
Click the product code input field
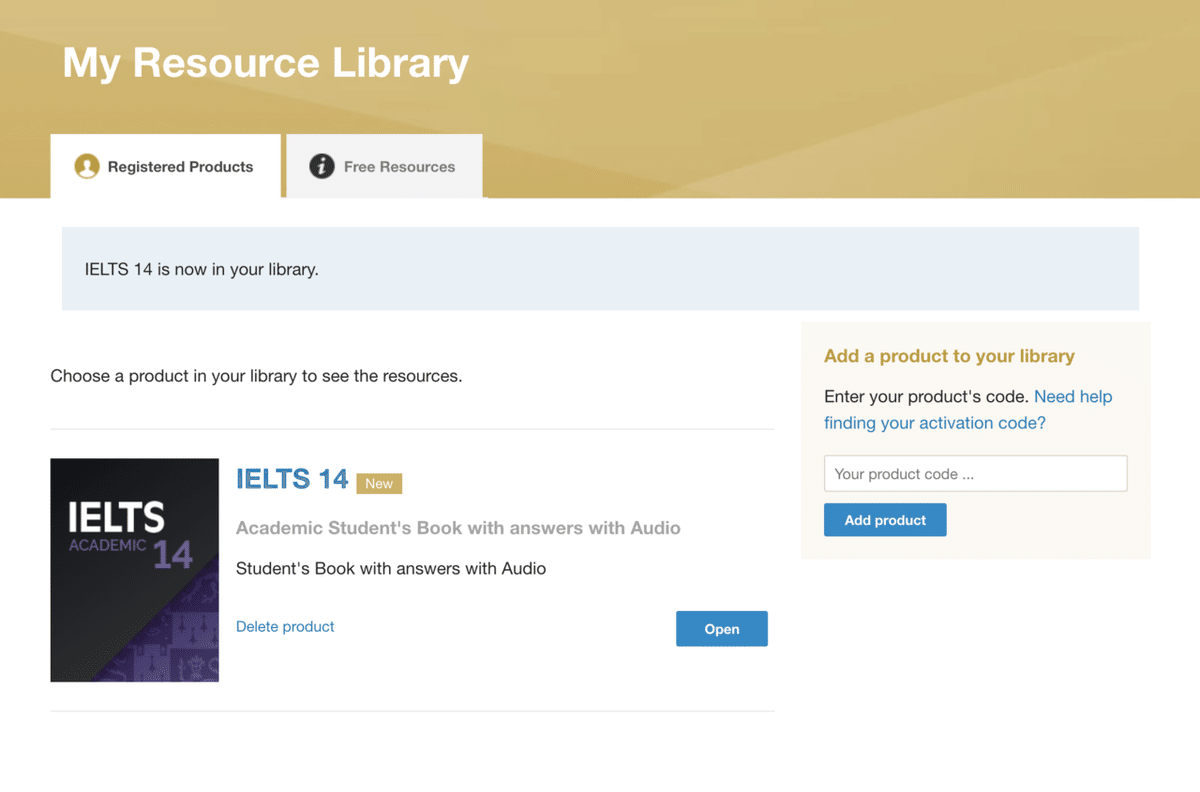pos(975,474)
